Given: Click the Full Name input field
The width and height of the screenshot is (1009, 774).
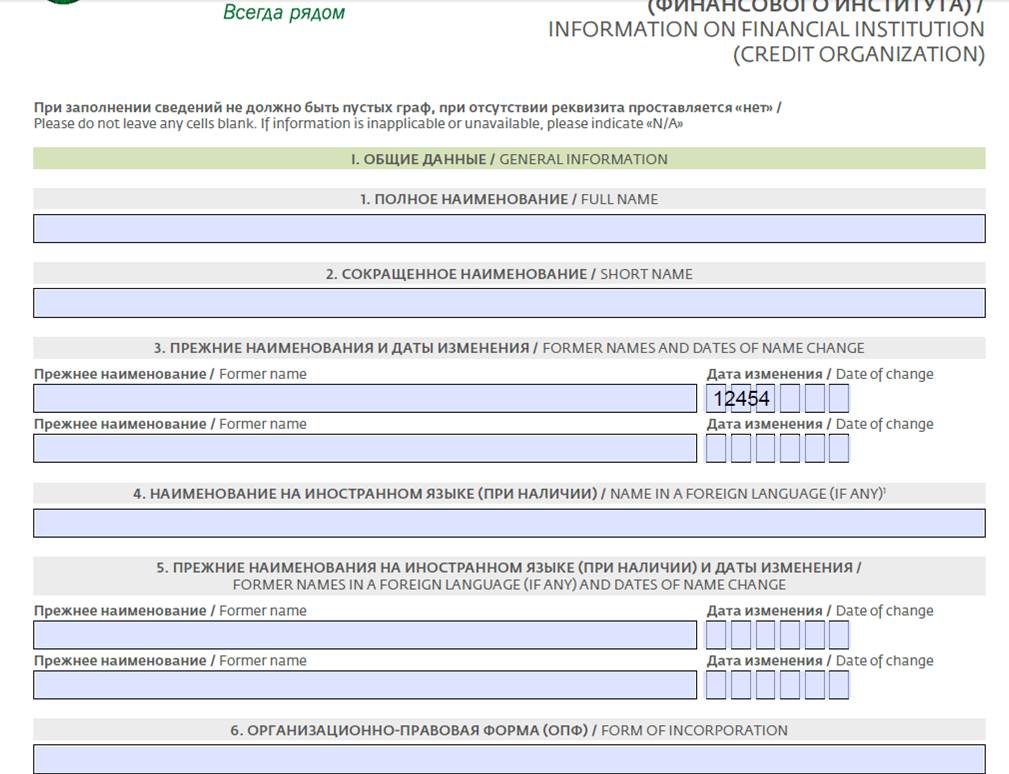Looking at the screenshot, I should pyautogui.click(x=509, y=228).
